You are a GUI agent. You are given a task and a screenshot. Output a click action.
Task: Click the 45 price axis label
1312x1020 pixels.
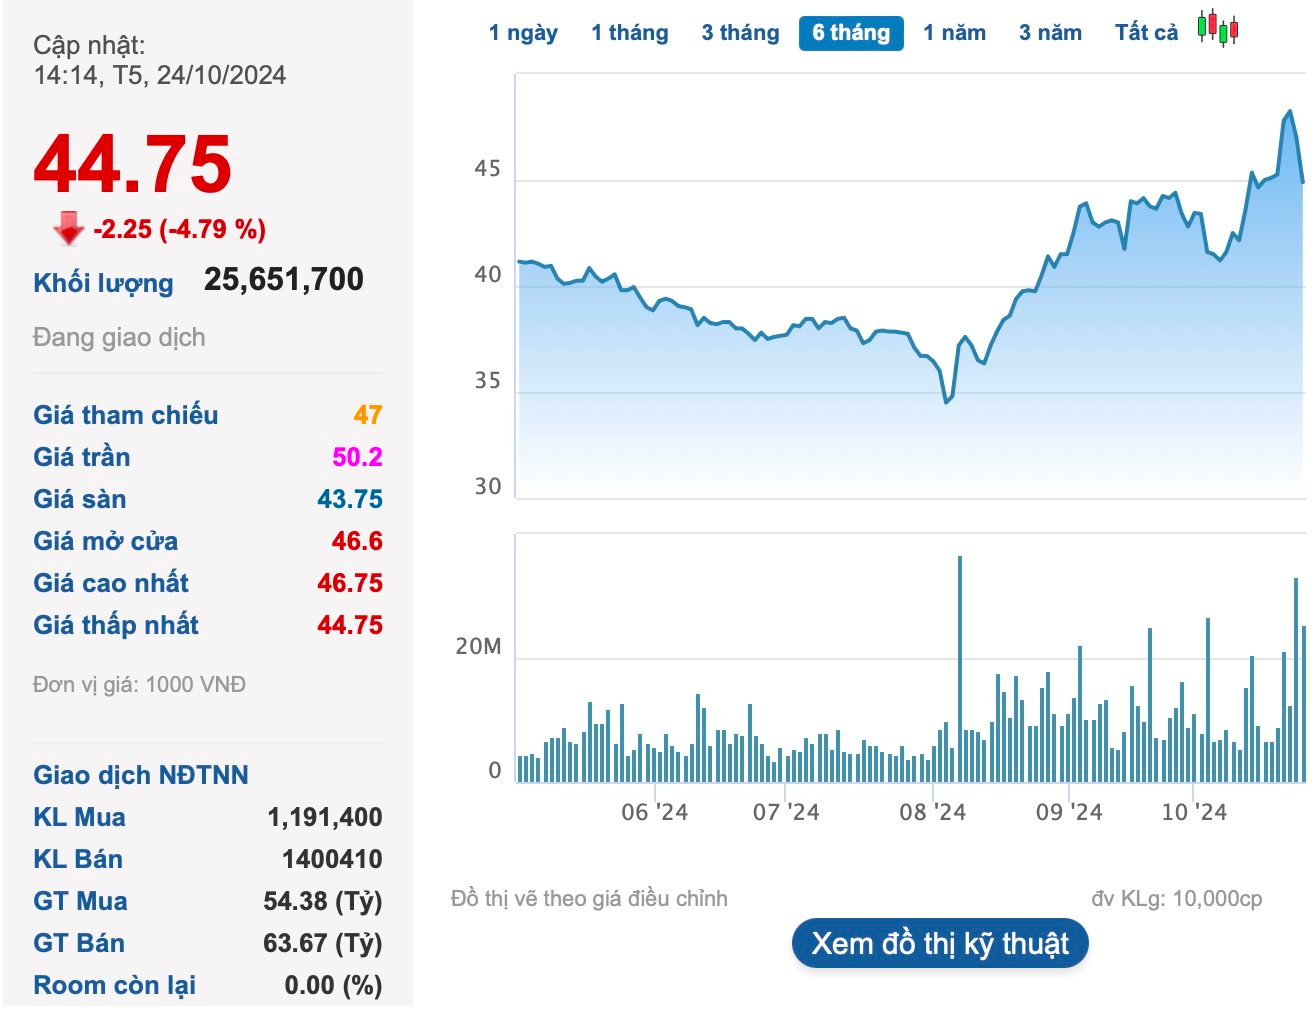pos(487,169)
